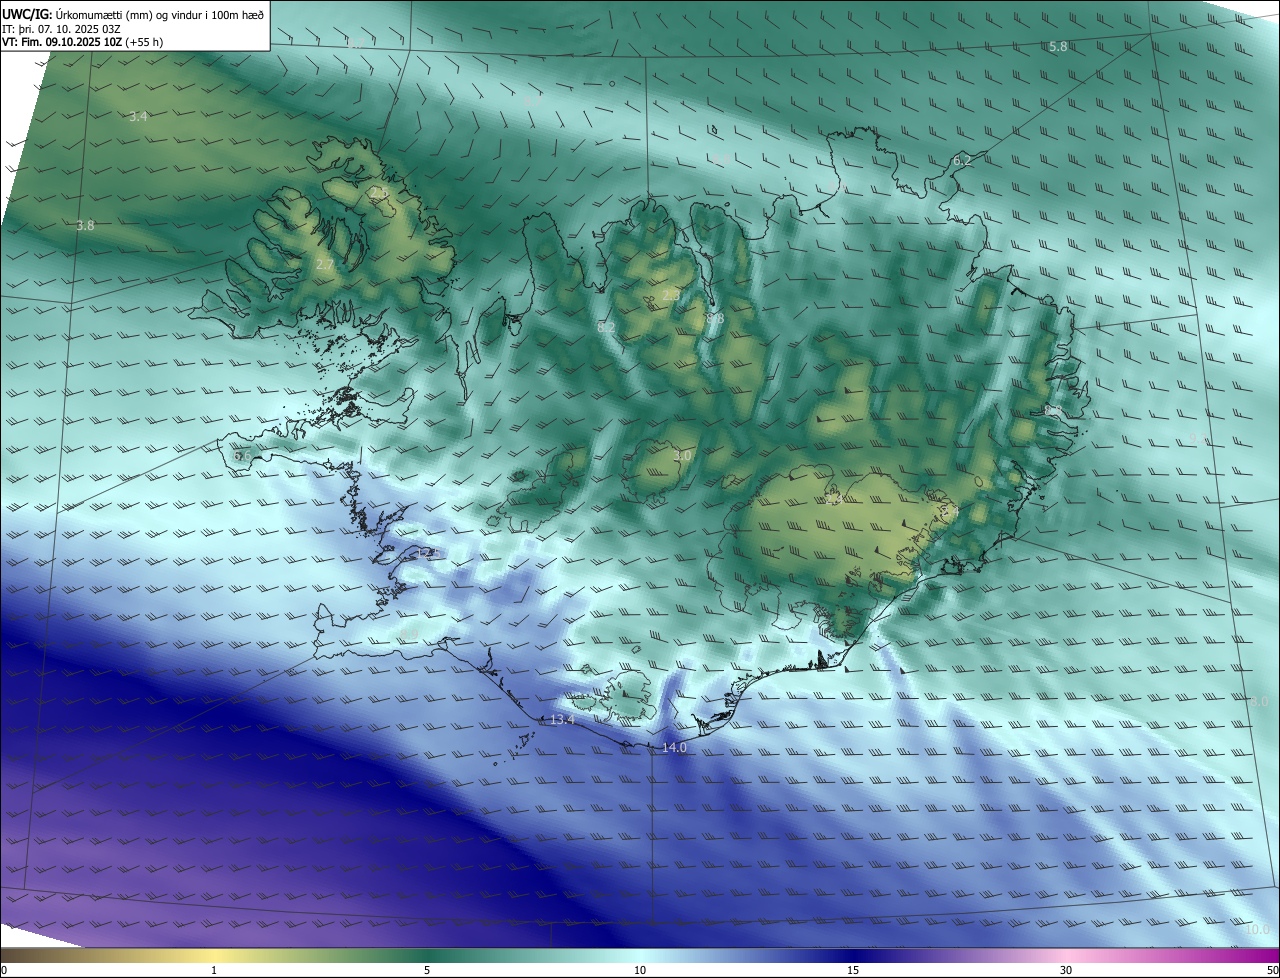The height and width of the screenshot is (978, 1280).
Task: Click the "6.2" value label
Action: [962, 161]
